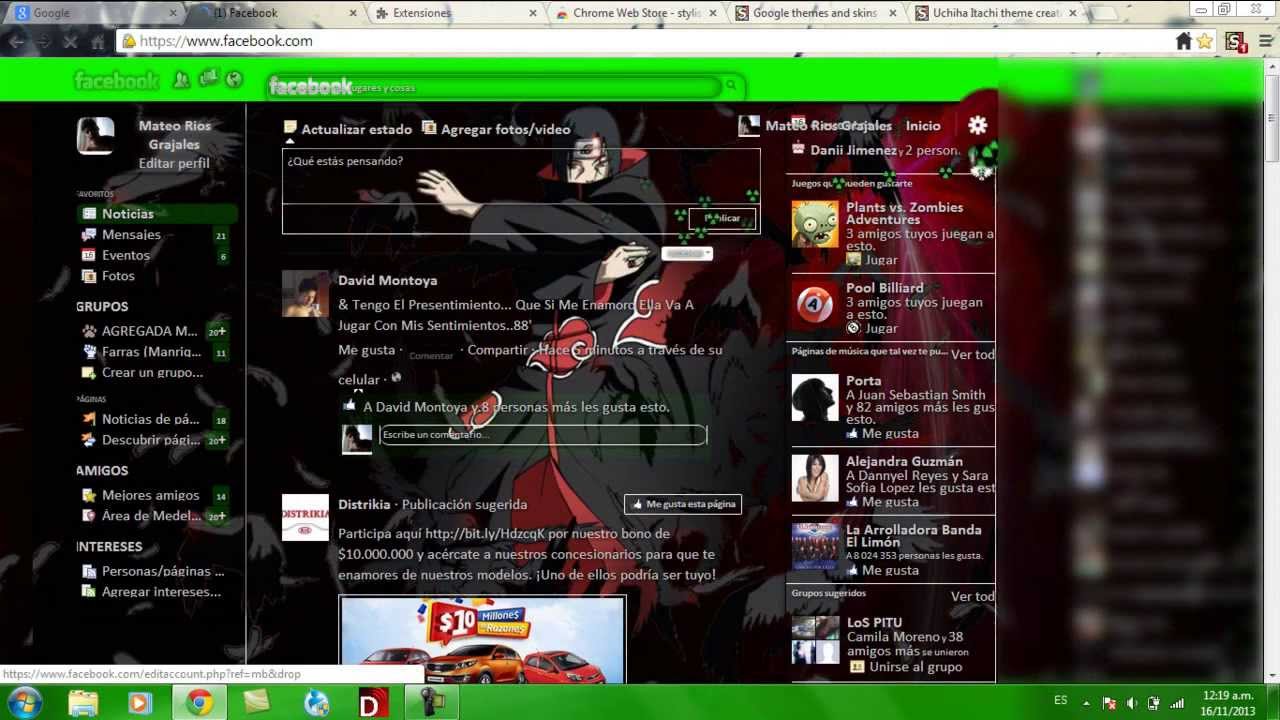Screen dimensions: 1280x720
Task: Open the Porta page thumbnail
Action: pyautogui.click(x=815, y=398)
